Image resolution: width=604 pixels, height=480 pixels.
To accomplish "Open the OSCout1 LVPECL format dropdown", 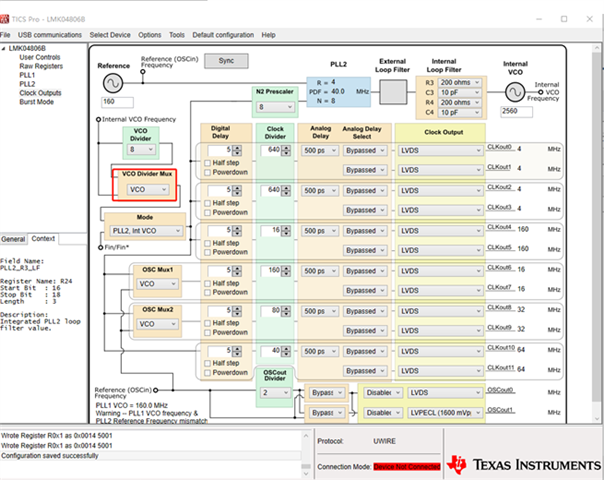I will [x=445, y=413].
